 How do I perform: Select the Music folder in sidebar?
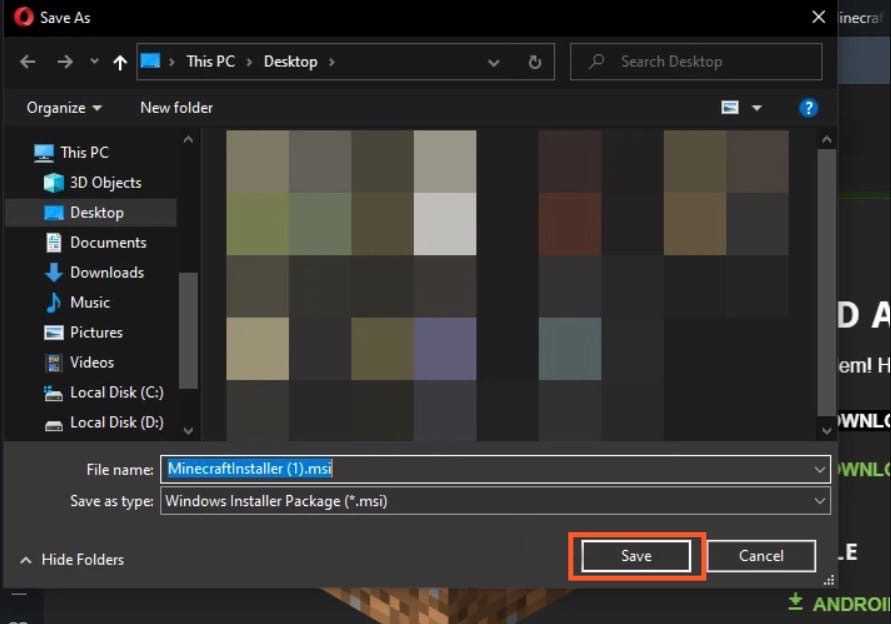click(90, 302)
